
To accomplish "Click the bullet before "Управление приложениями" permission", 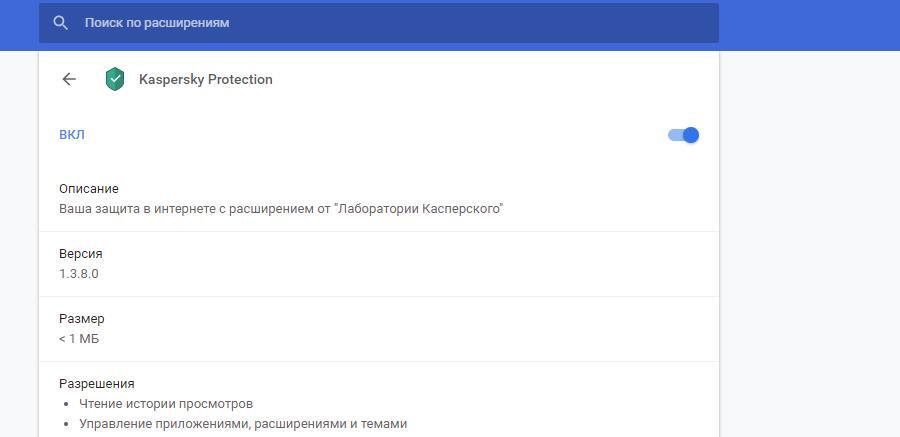I will pos(66,424).
